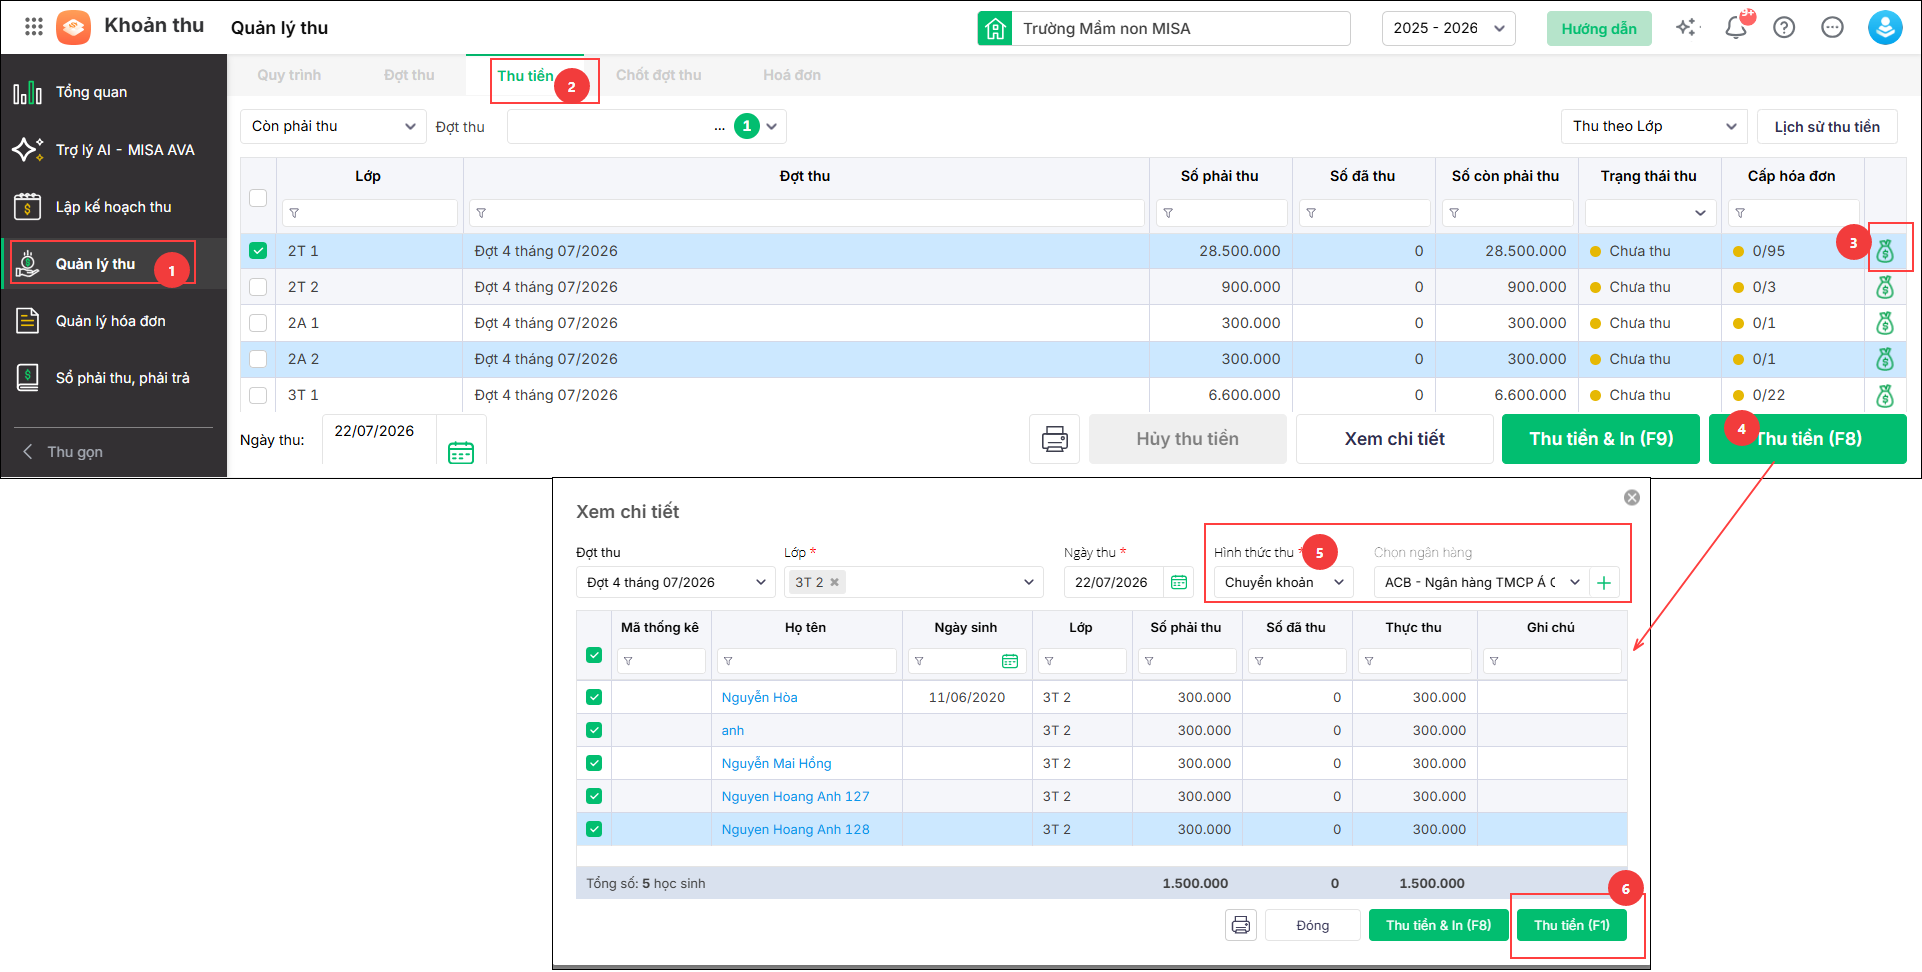Open the school year 2025 - 2026 dropdown
This screenshot has width=1922, height=972.
tap(1449, 28)
